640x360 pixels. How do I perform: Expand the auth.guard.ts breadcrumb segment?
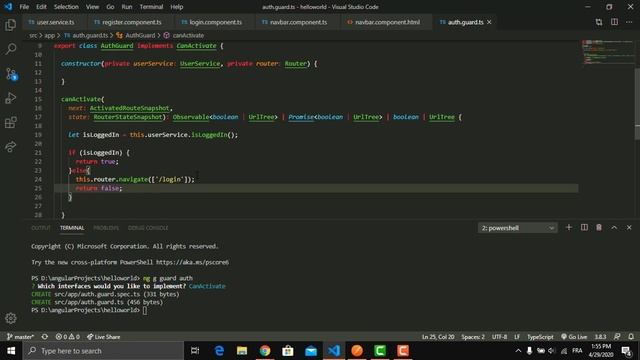click(86, 36)
